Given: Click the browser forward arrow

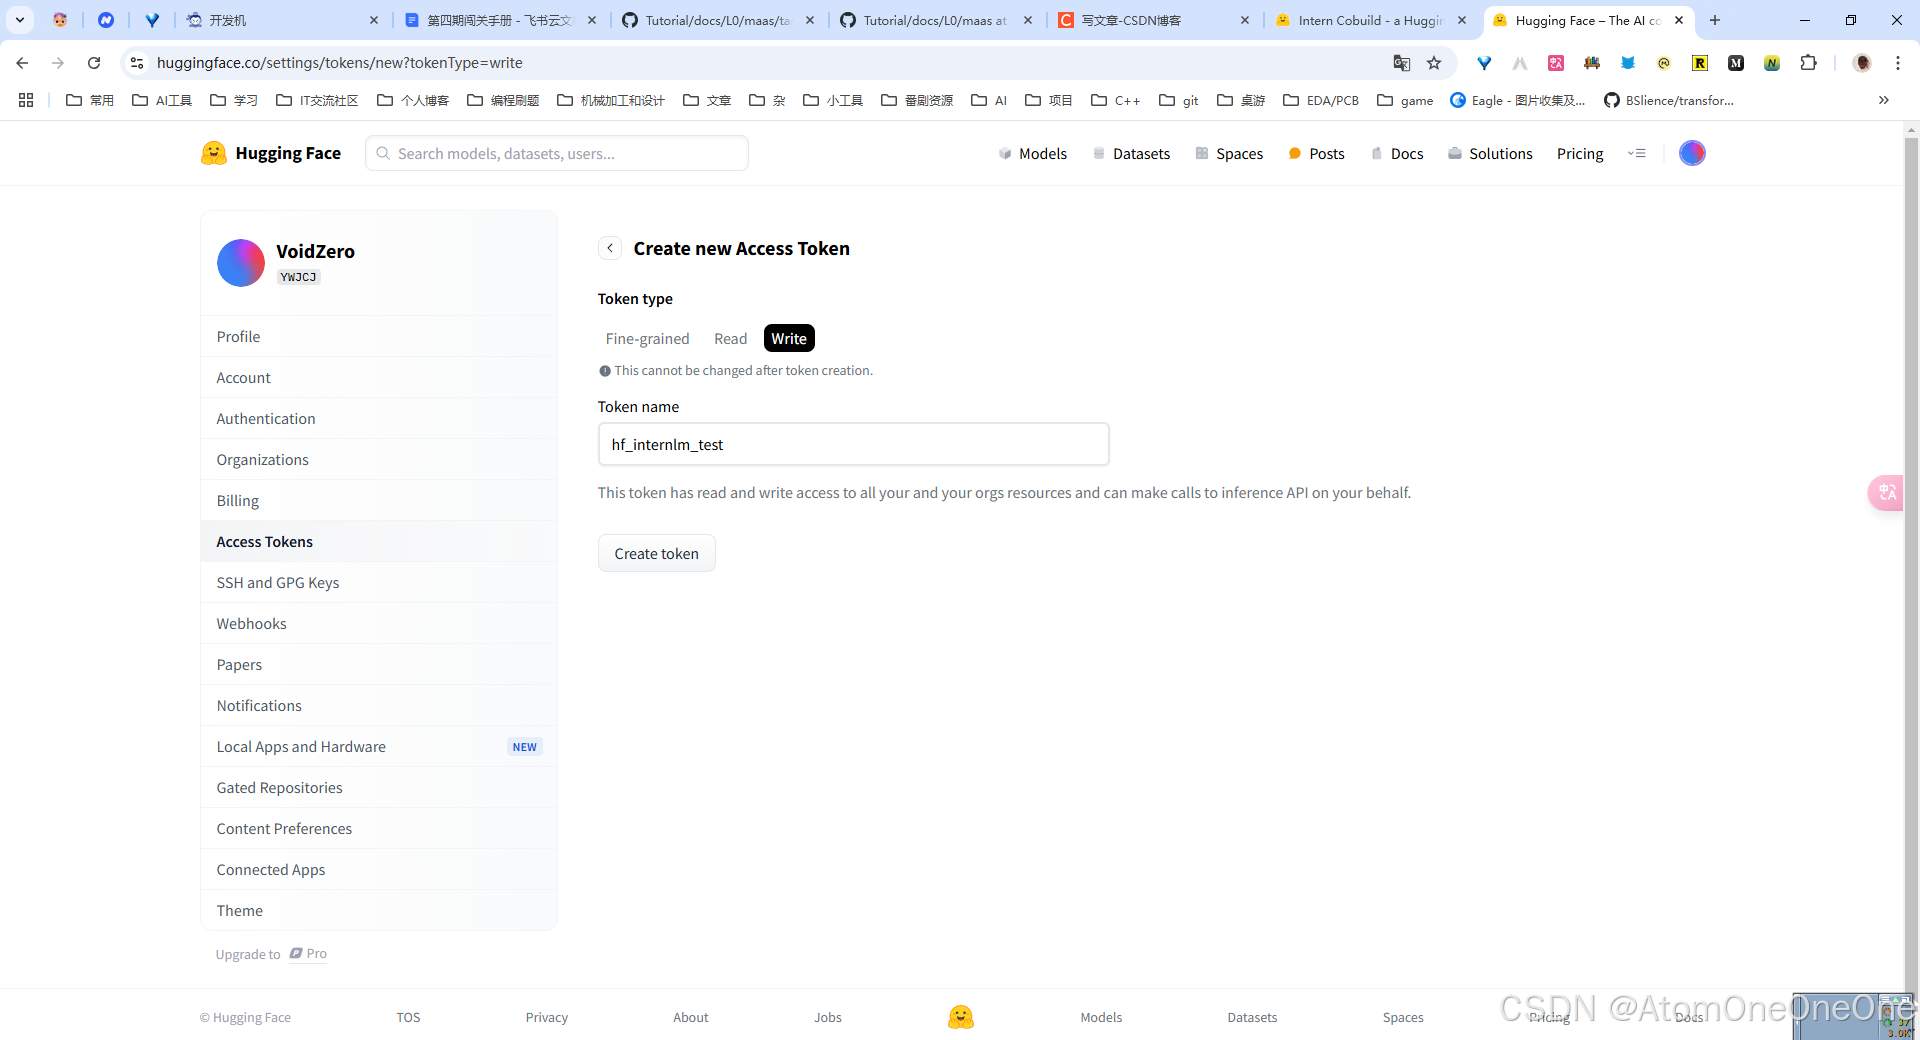Looking at the screenshot, I should pyautogui.click(x=58, y=63).
